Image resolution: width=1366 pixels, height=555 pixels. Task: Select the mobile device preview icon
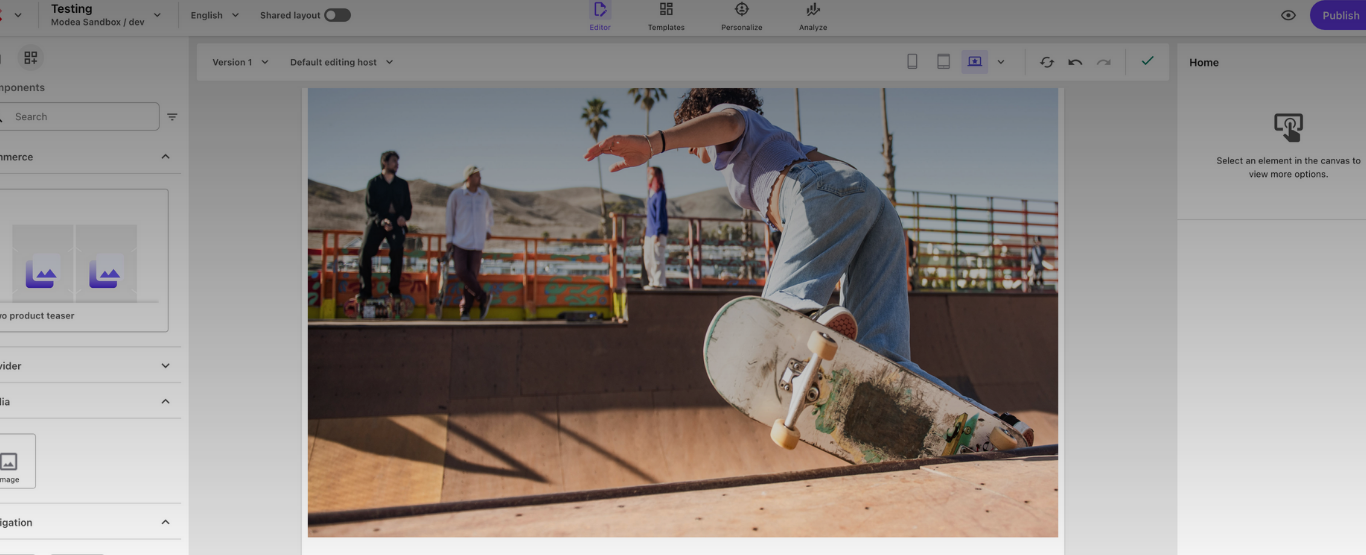912,62
